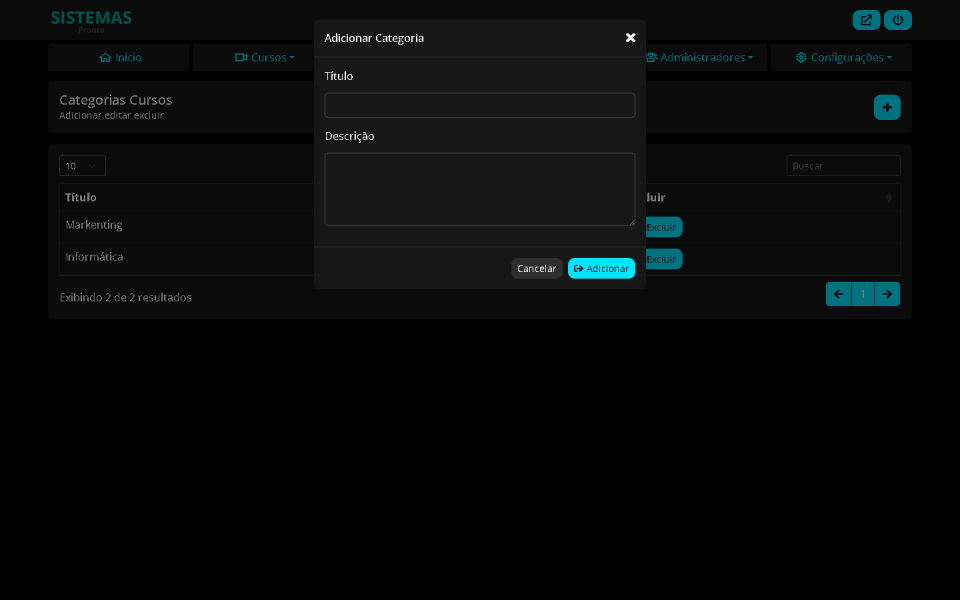Close the Adicionar Categoria dialog with X
This screenshot has width=960, height=600.
630,38
